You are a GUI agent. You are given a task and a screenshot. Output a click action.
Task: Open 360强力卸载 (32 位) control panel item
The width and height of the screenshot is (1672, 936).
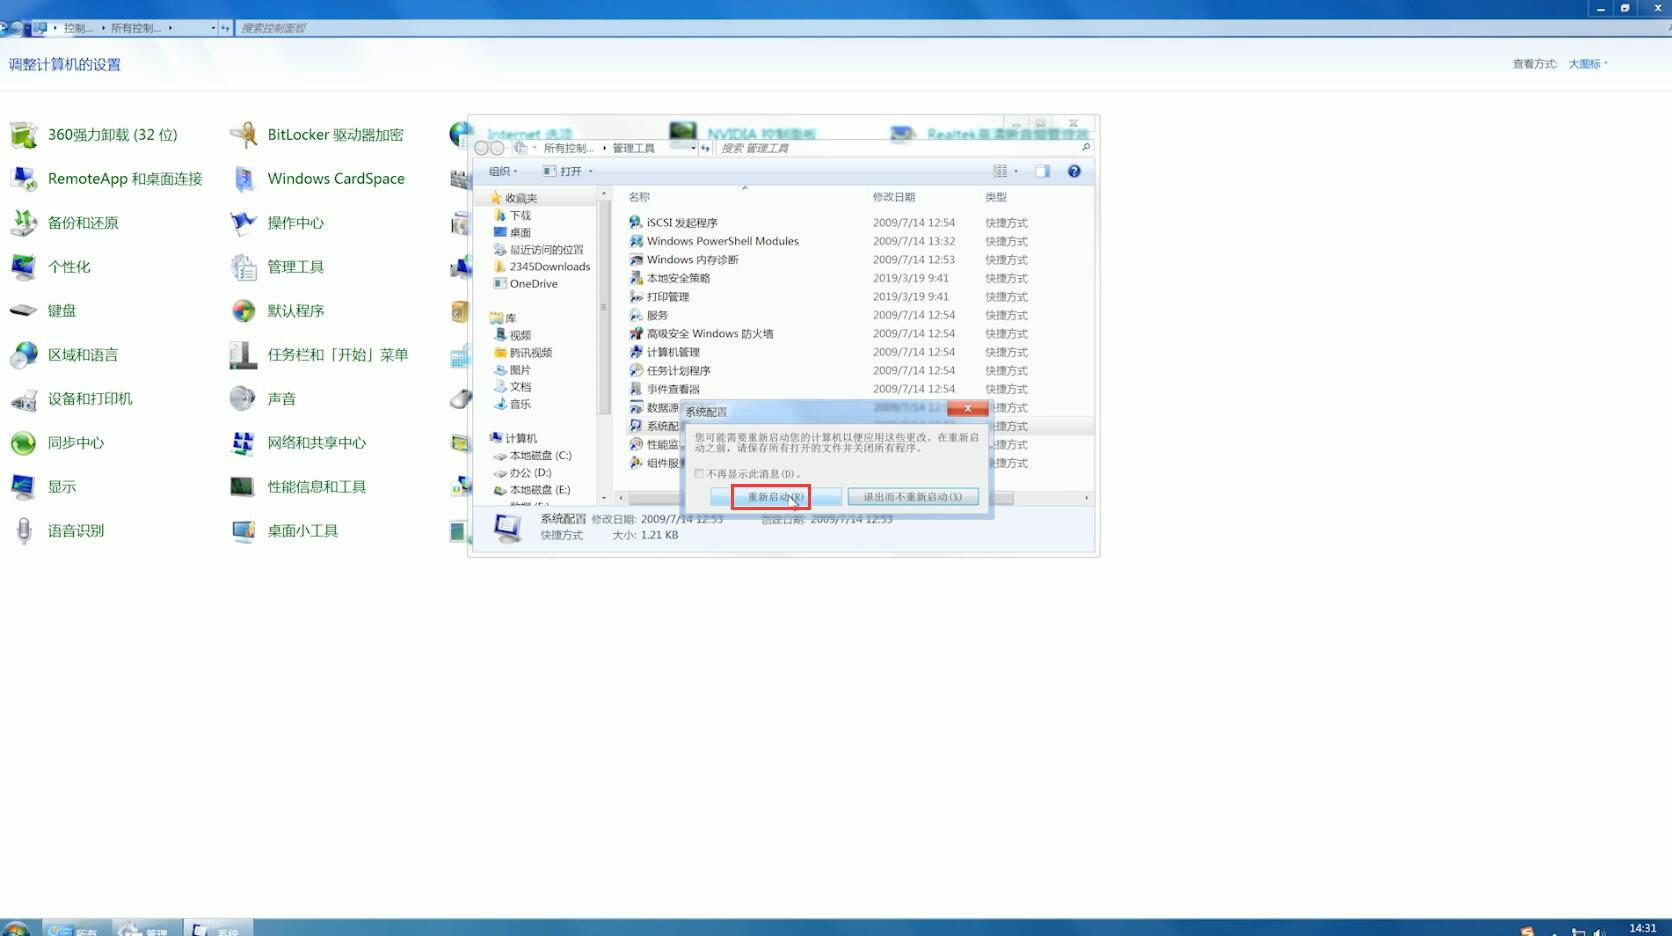pos(94,134)
